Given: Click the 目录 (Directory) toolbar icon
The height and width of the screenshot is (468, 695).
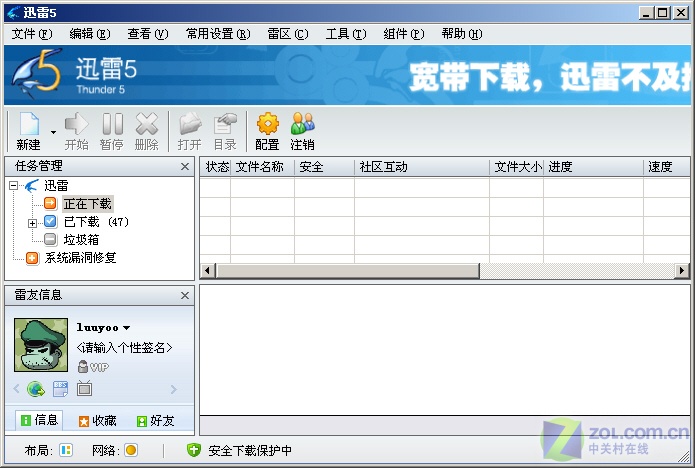Looking at the screenshot, I should tap(225, 131).
